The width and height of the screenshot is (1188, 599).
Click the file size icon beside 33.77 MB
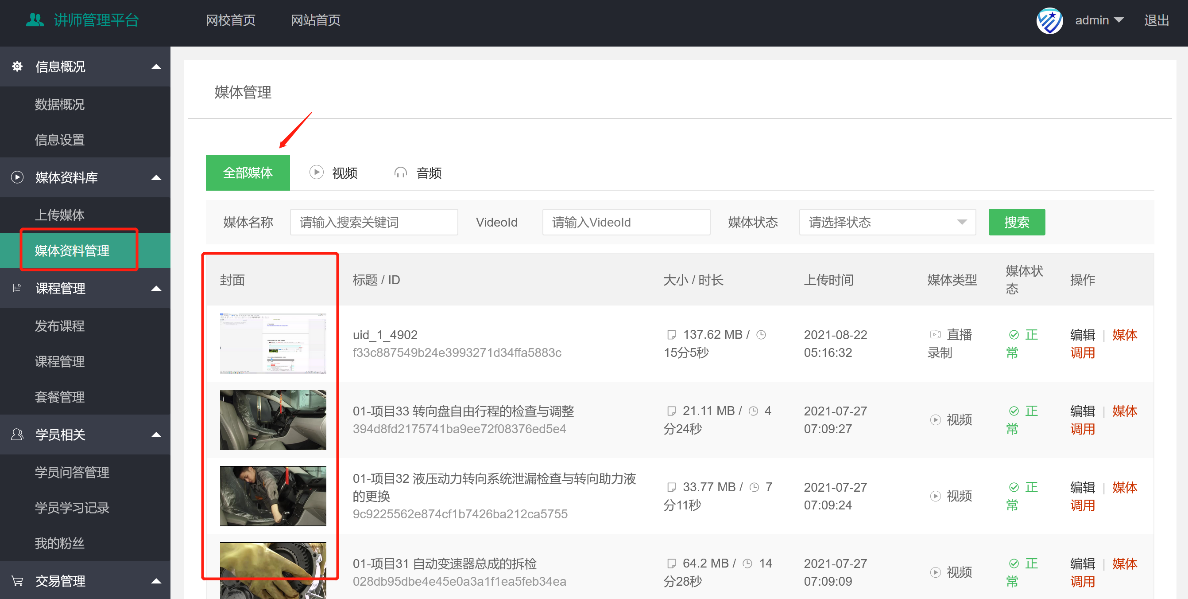pos(671,487)
